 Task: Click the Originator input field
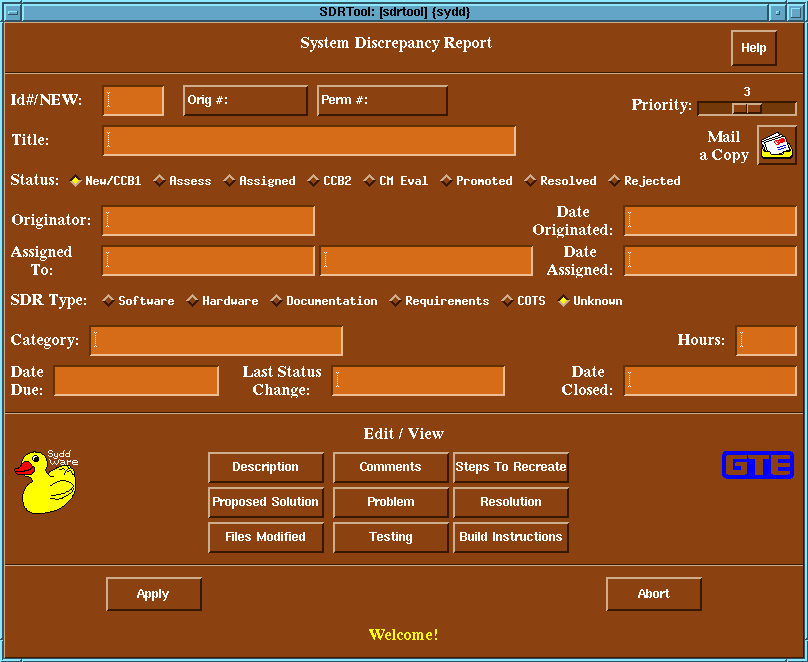[208, 221]
